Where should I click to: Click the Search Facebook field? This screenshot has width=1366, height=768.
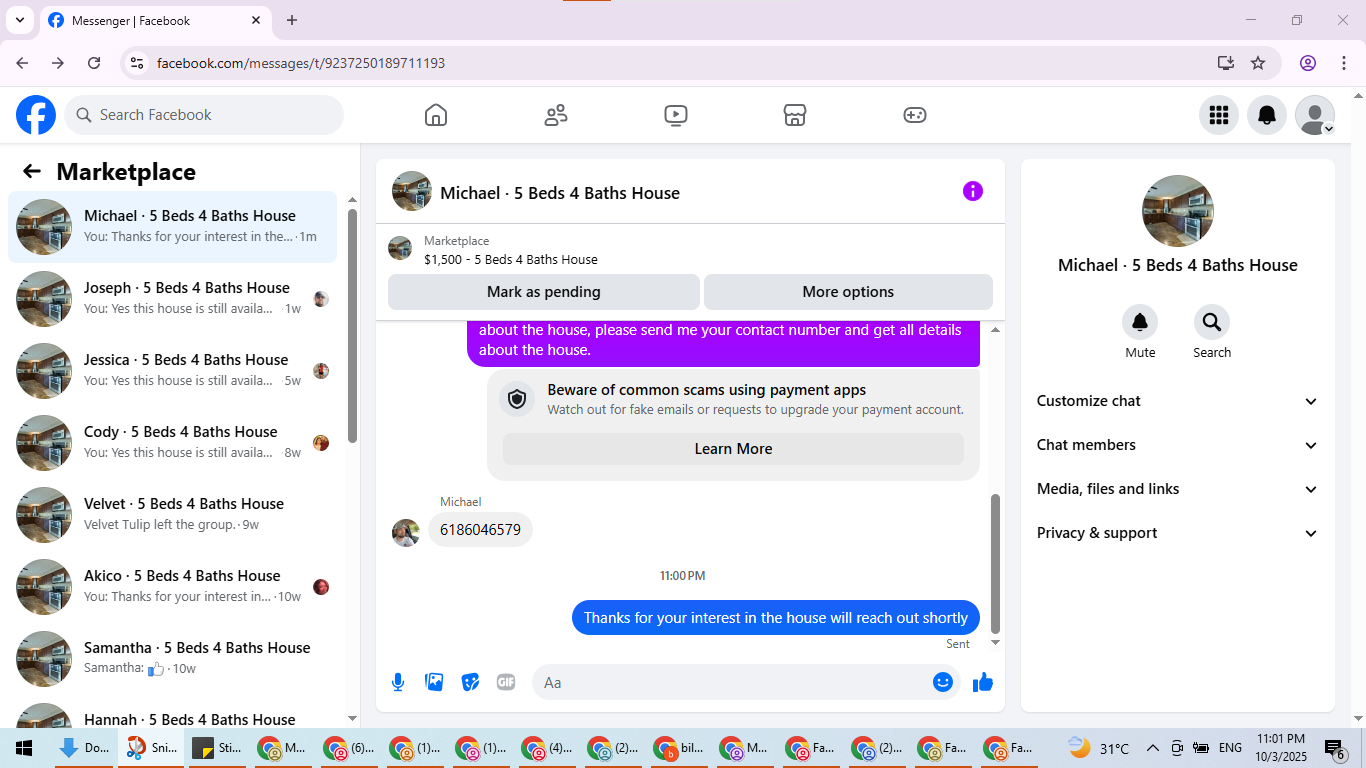[204, 115]
